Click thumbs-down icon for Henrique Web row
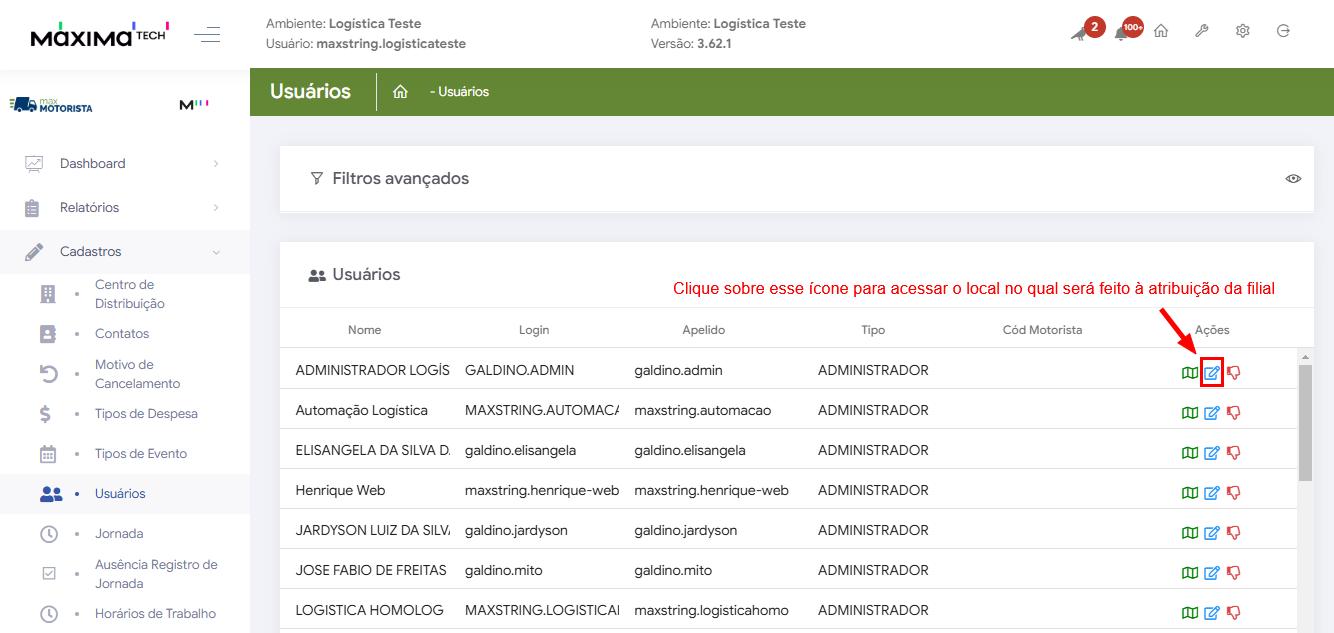The image size is (1334, 633). coord(1233,492)
